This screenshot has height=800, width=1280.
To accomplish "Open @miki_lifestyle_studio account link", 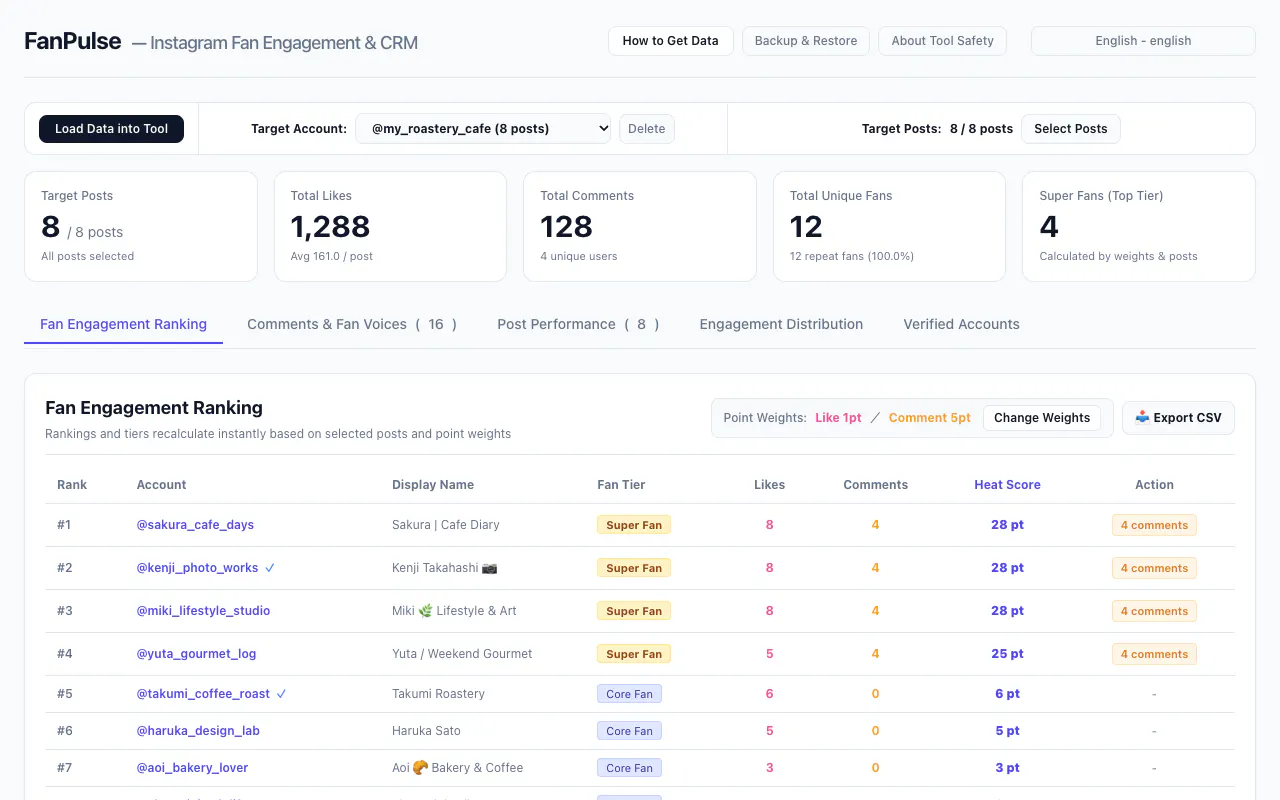I will click(203, 611).
